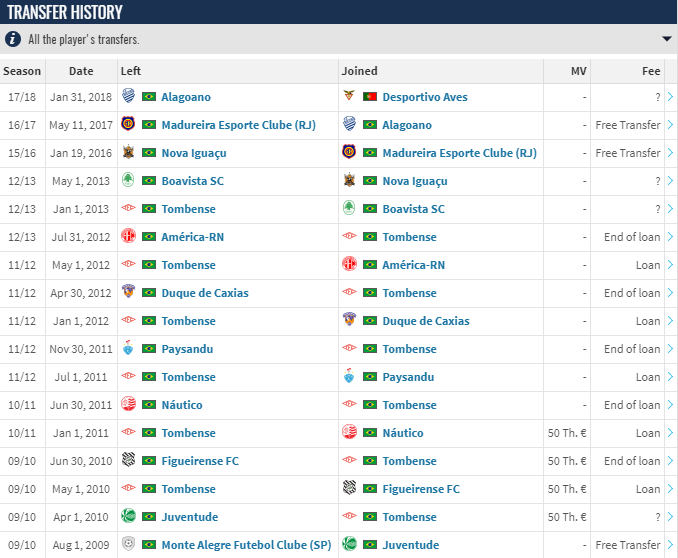Click Náutico crest in Jan 1, 2011 Joined column

349,432
